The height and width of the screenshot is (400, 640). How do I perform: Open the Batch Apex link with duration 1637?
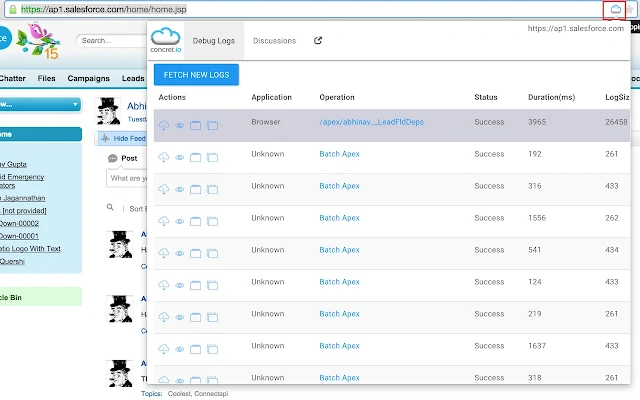pyautogui.click(x=339, y=346)
